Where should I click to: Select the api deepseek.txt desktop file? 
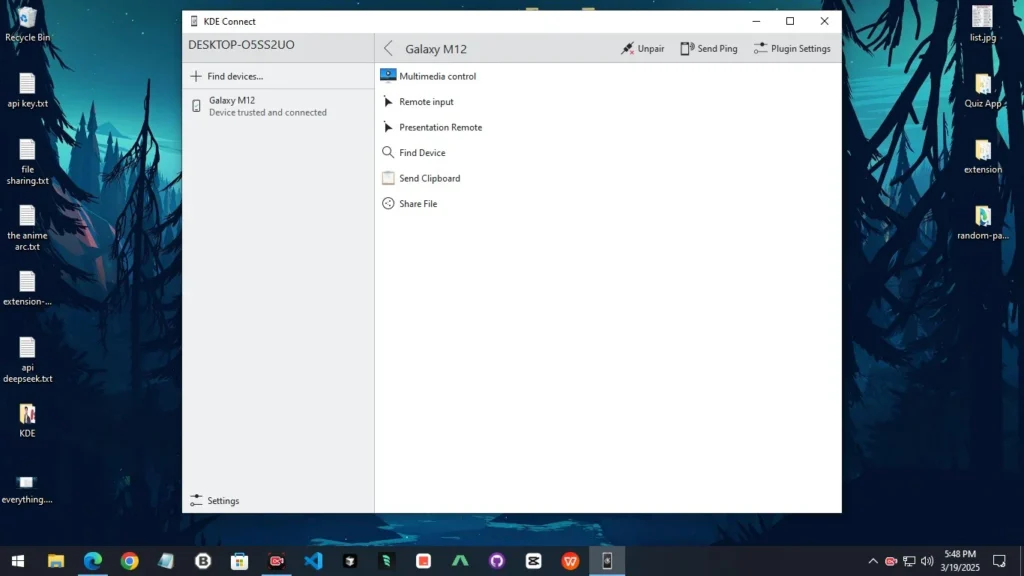pos(27,360)
